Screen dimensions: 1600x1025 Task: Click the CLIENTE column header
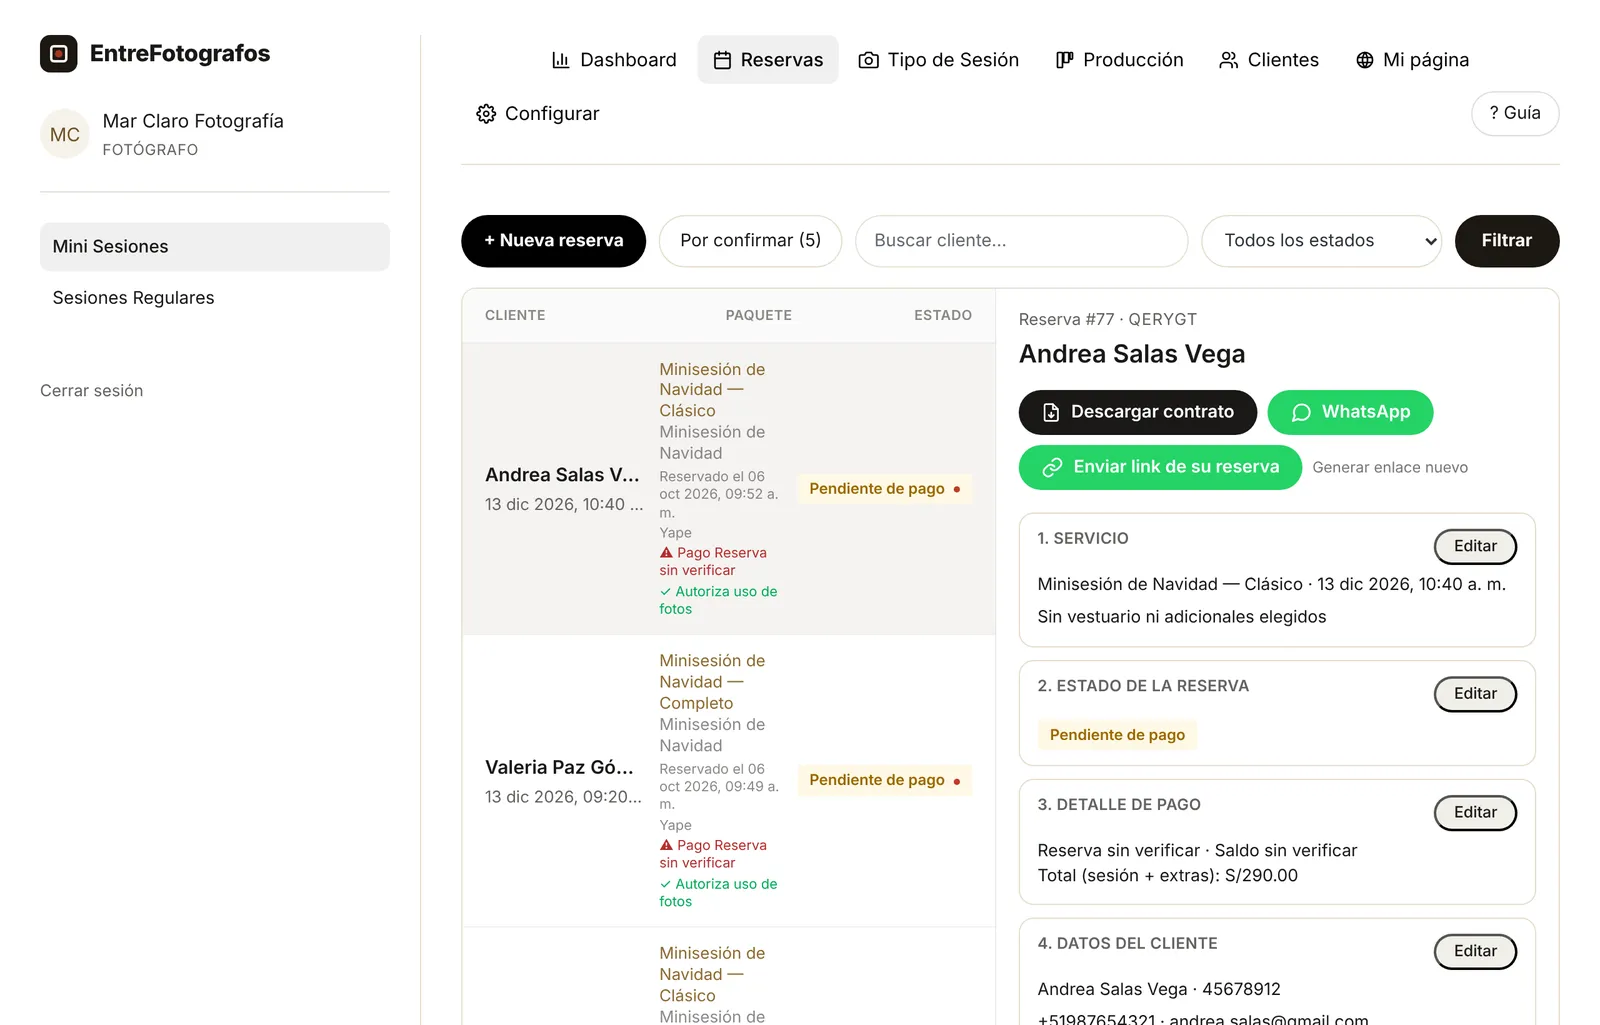(515, 315)
